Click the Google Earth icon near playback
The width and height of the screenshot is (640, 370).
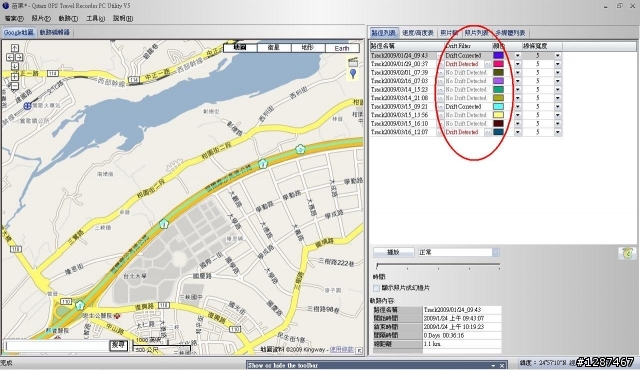pyautogui.click(x=627, y=253)
